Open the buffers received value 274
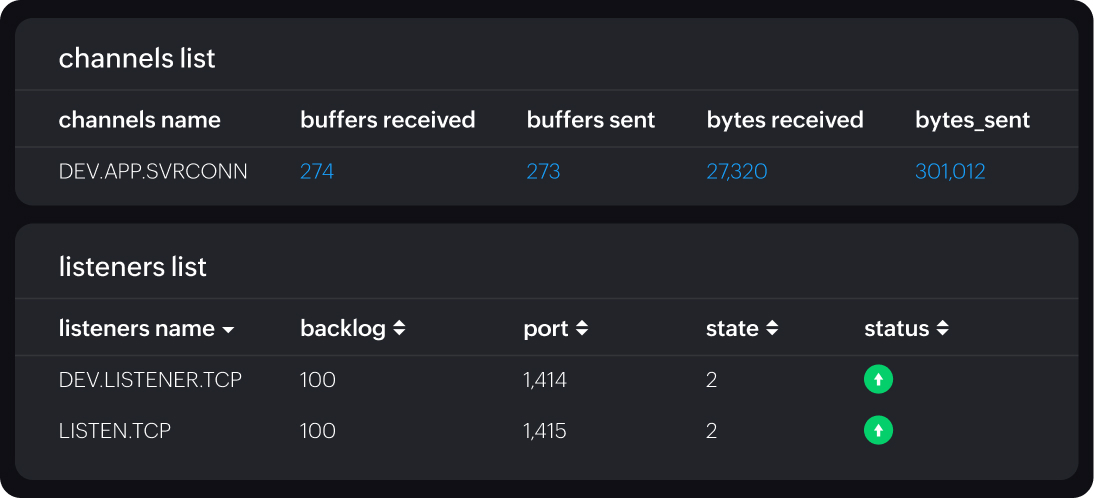 pos(317,172)
